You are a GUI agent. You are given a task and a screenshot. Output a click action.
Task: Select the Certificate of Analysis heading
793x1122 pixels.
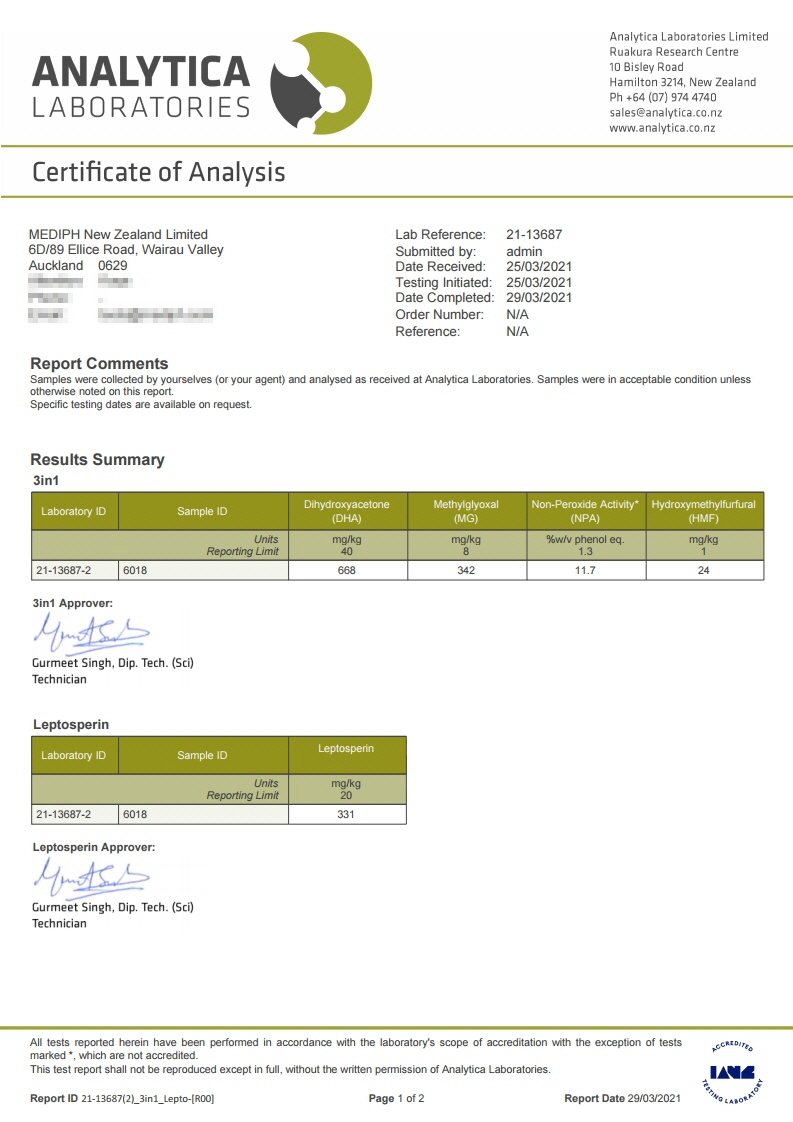click(x=159, y=172)
